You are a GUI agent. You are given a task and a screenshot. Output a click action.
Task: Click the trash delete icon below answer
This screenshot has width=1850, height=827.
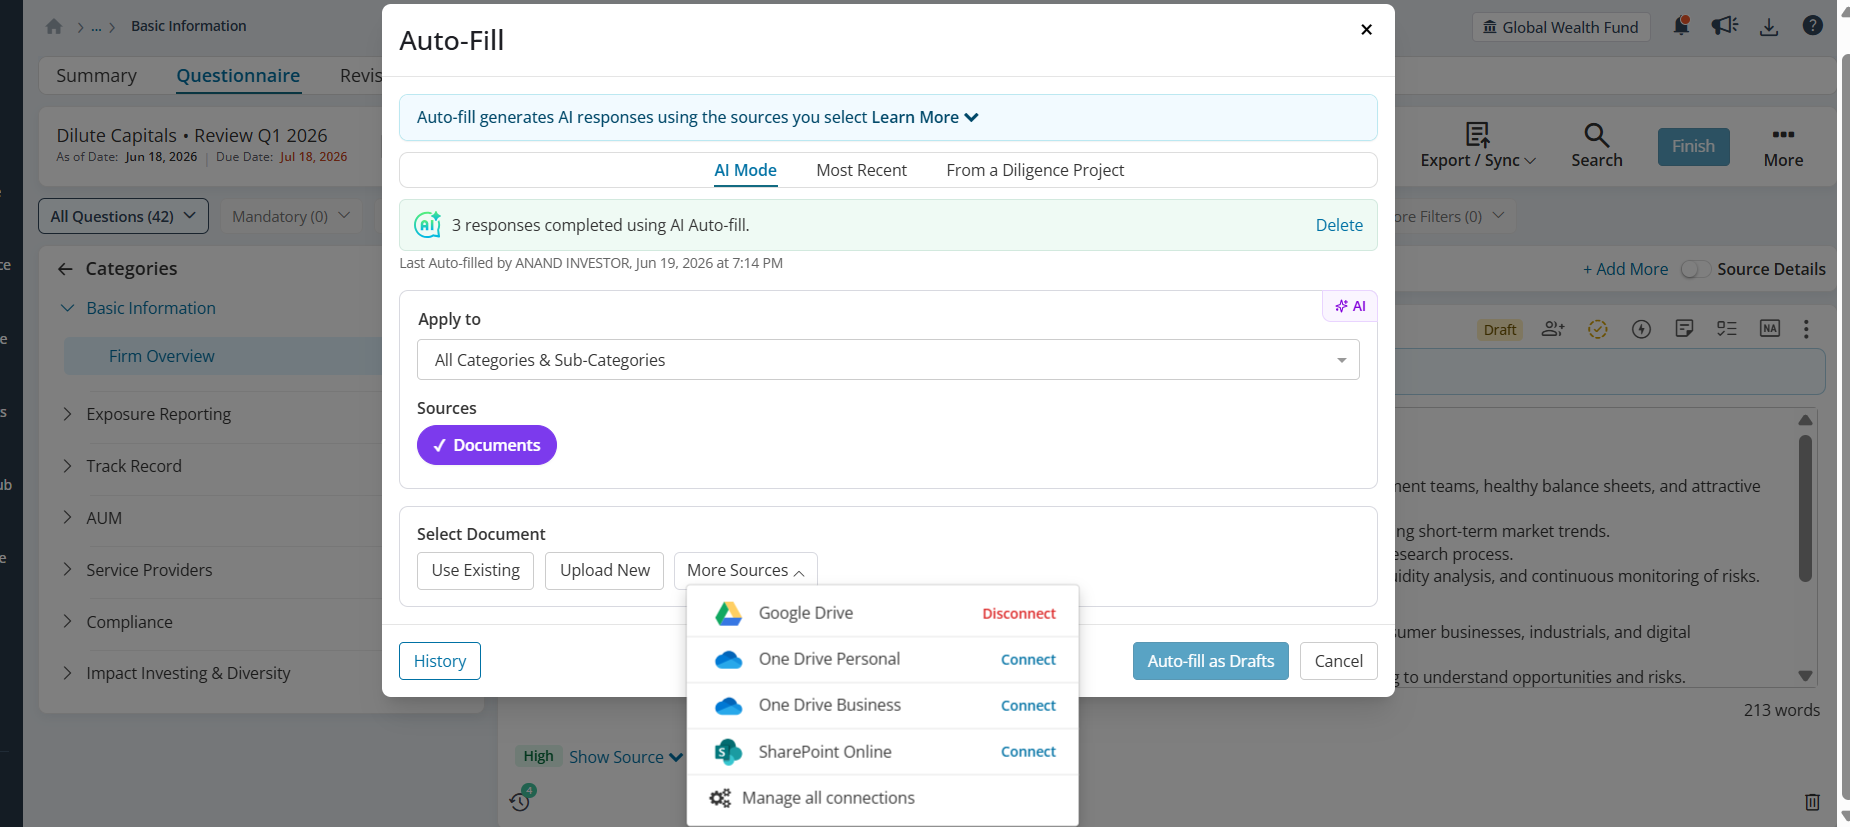[1812, 801]
